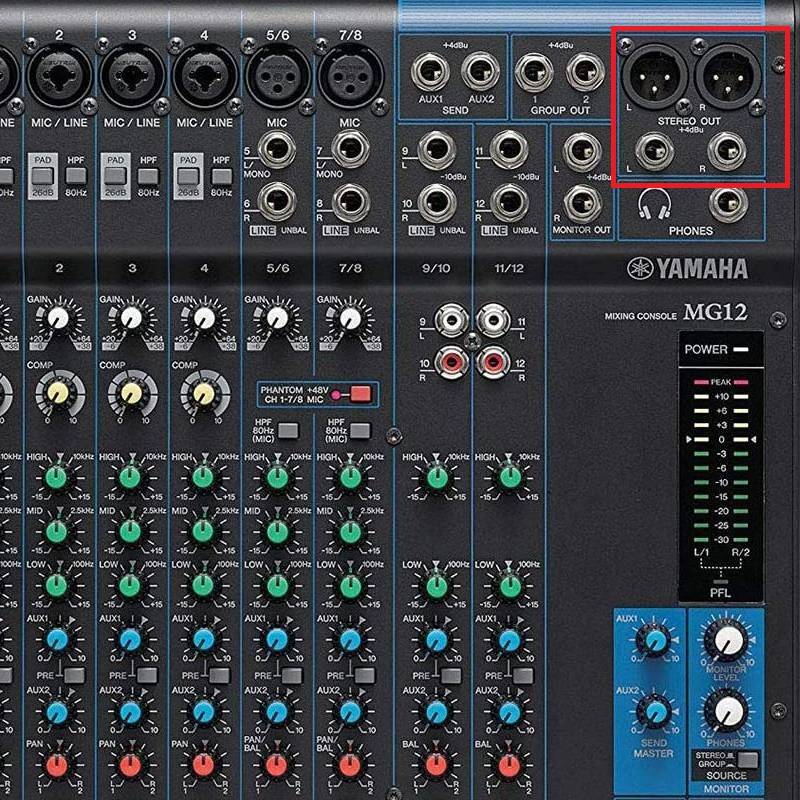Click red PAN knob on channel 2

(57, 765)
